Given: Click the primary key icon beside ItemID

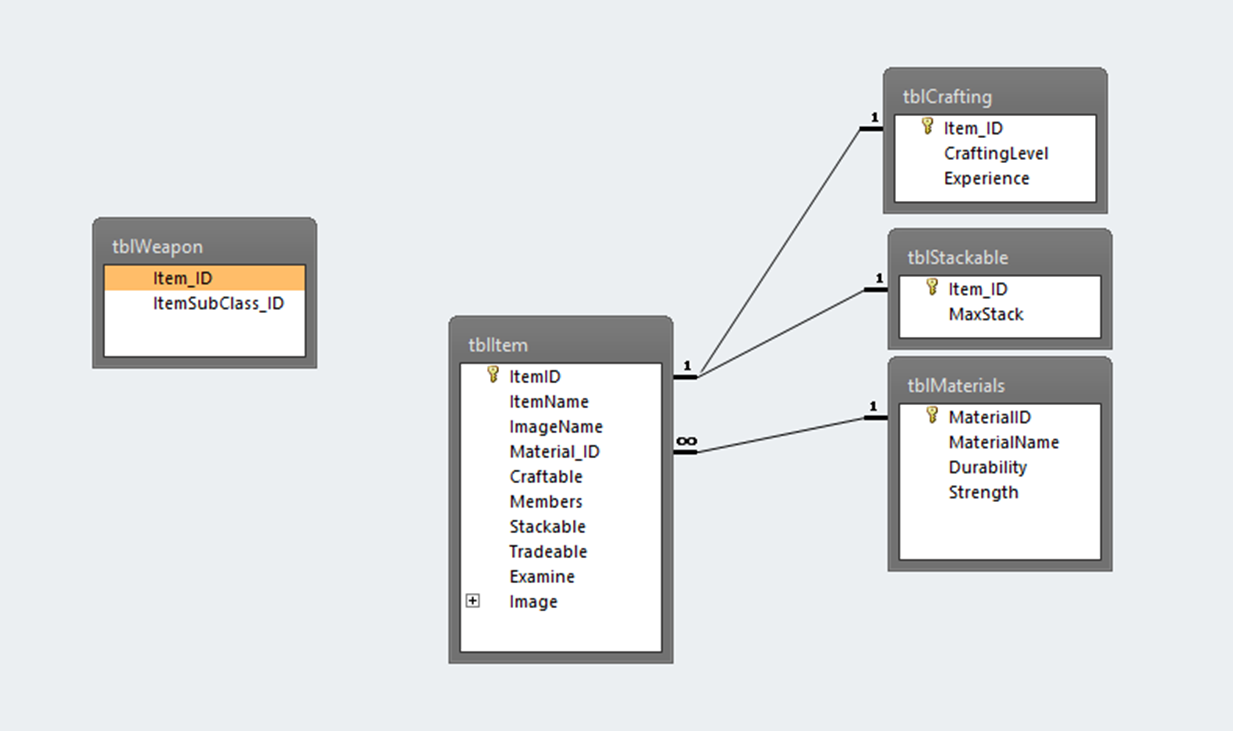Looking at the screenshot, I should point(492,375).
